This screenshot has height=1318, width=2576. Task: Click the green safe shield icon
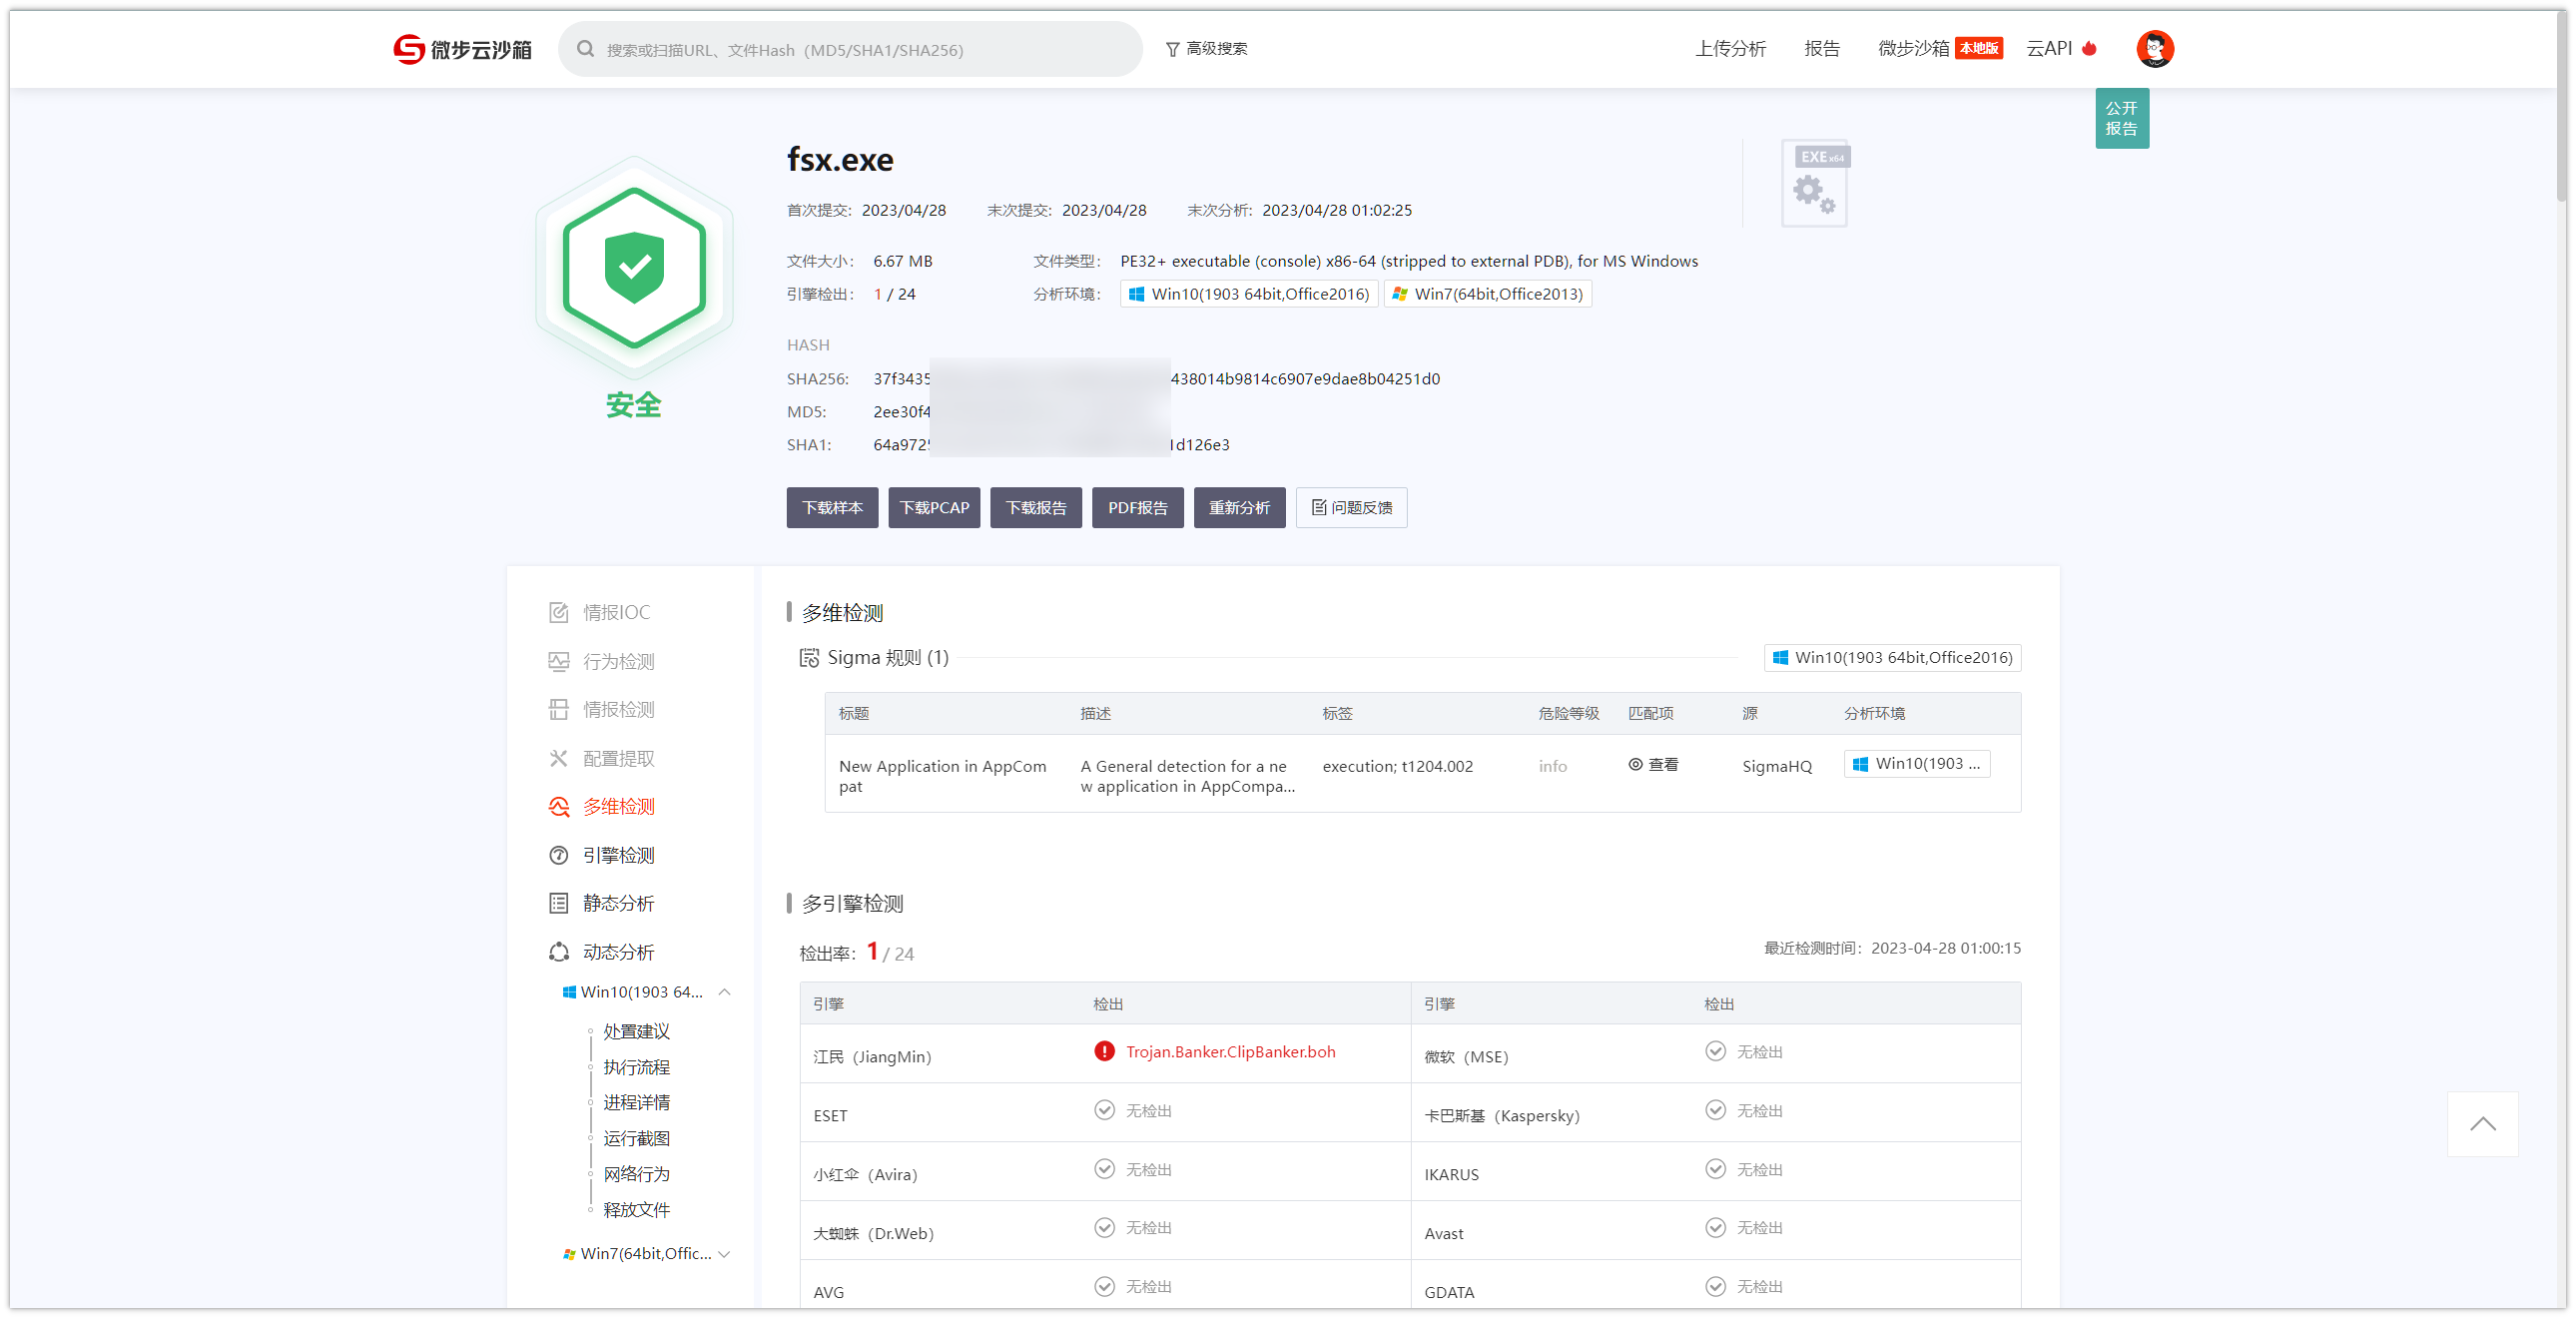point(634,267)
